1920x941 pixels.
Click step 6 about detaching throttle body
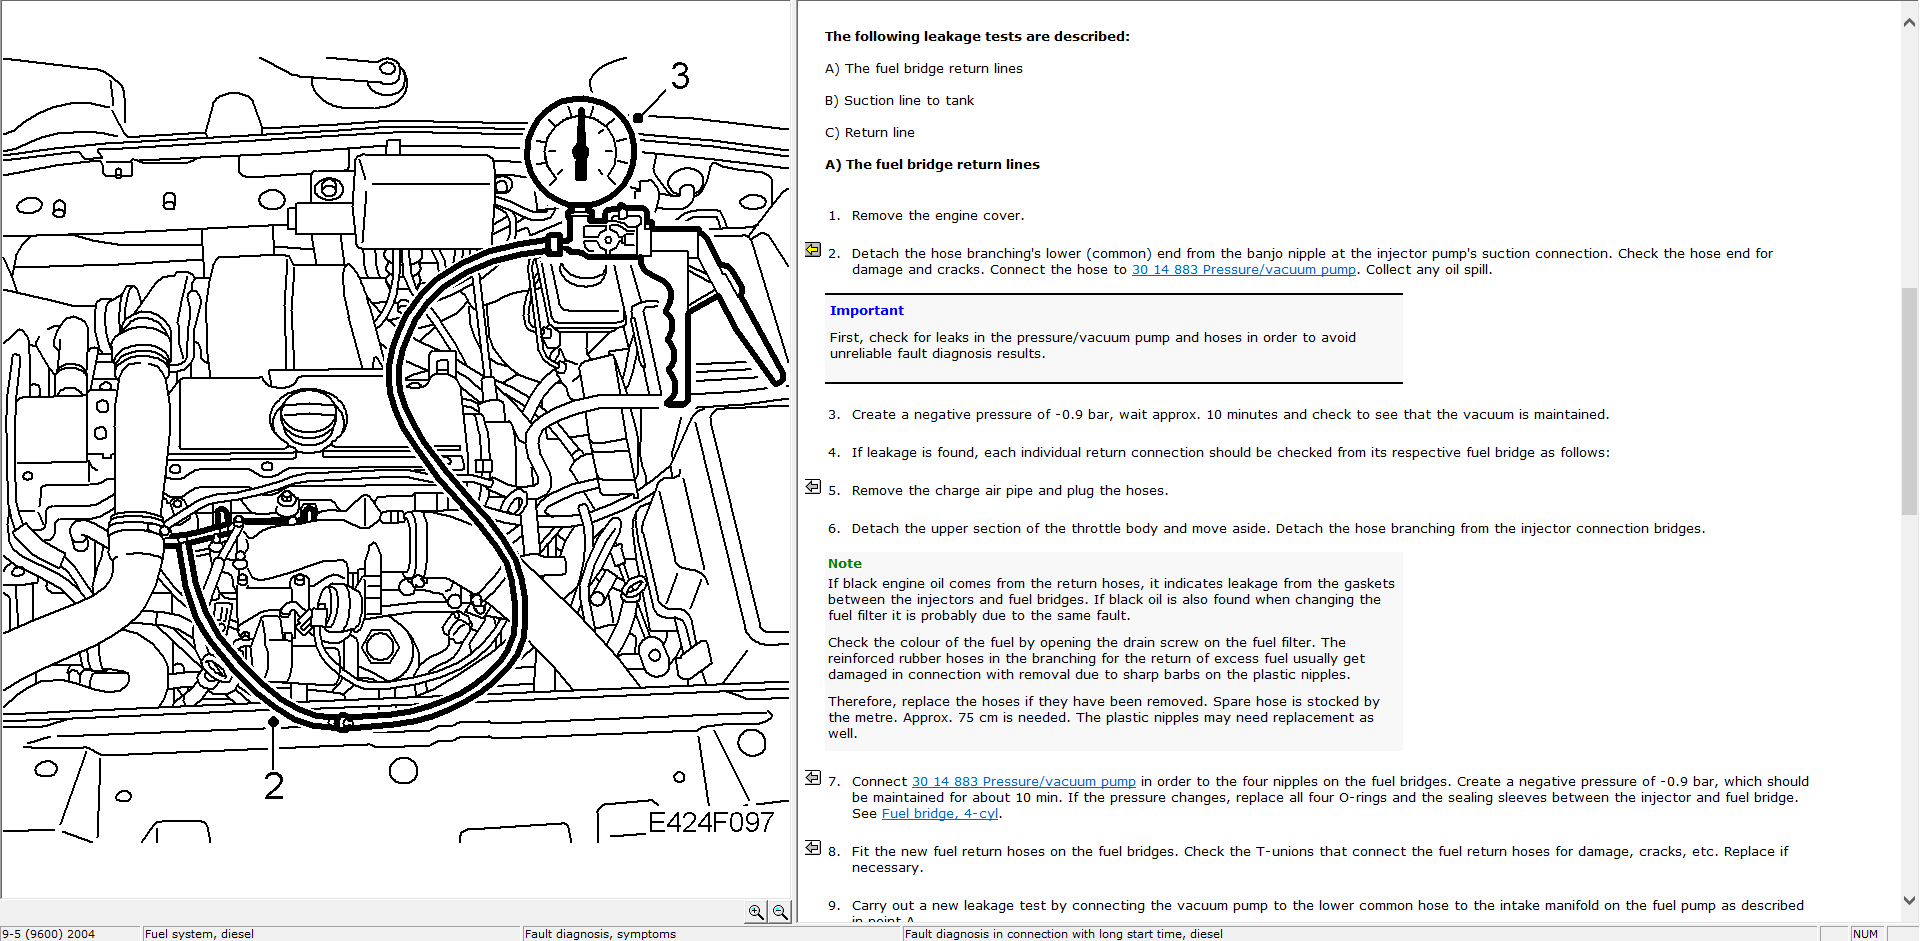click(x=1278, y=529)
